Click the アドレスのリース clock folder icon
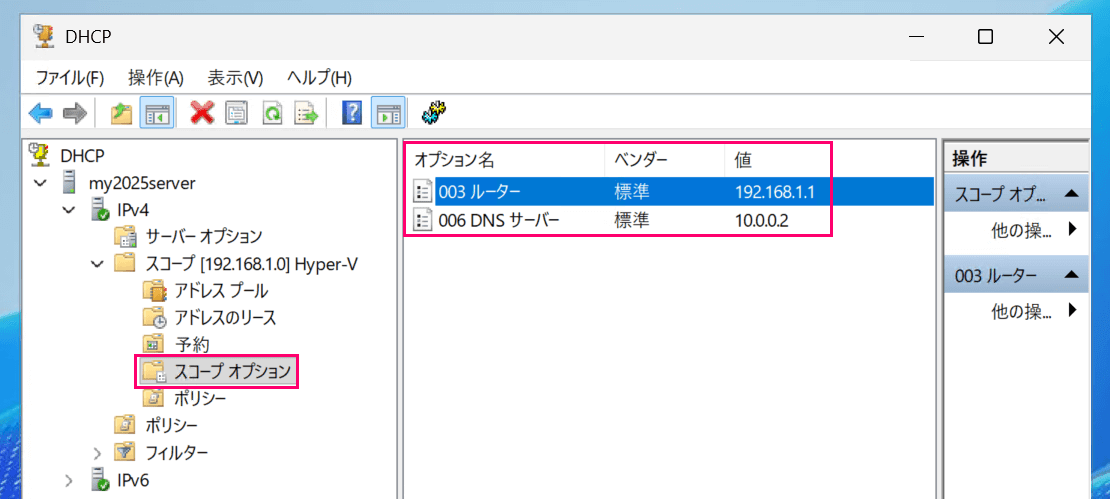The width and height of the screenshot is (1110, 499). pyautogui.click(x=154, y=317)
